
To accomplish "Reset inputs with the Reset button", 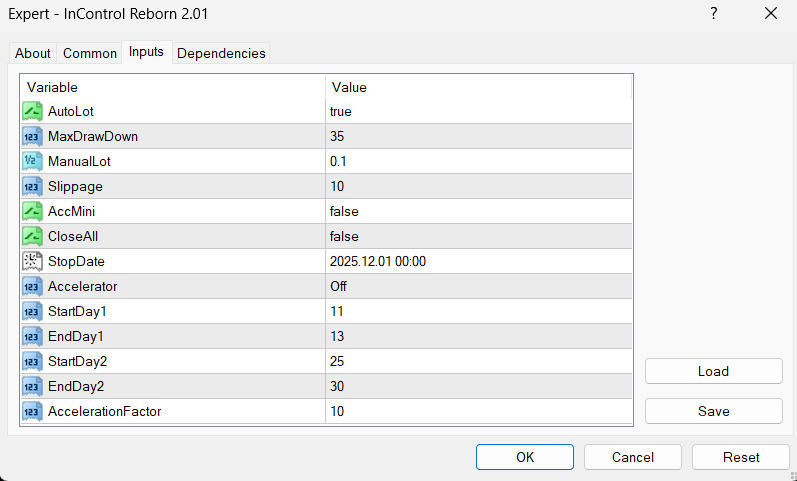I will point(741,457).
